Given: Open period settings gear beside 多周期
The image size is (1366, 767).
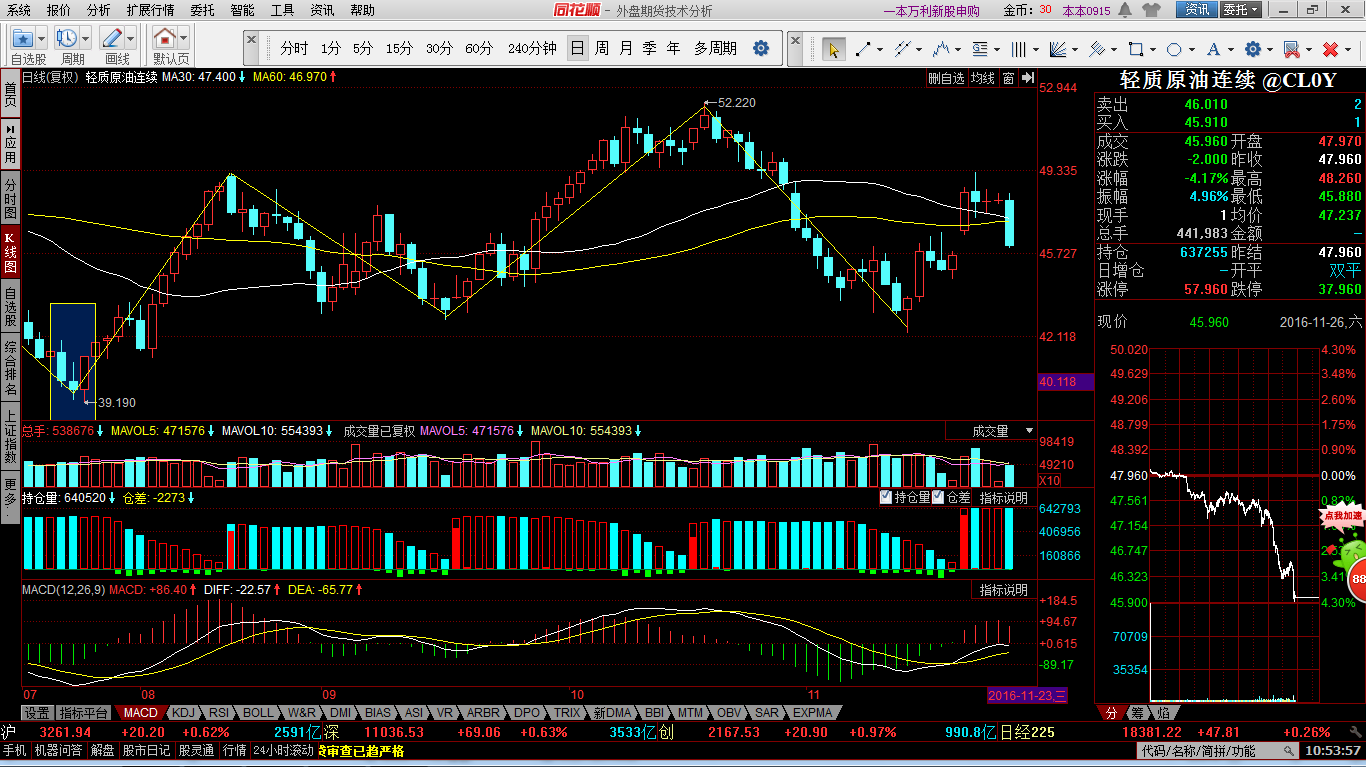Looking at the screenshot, I should (761, 48).
